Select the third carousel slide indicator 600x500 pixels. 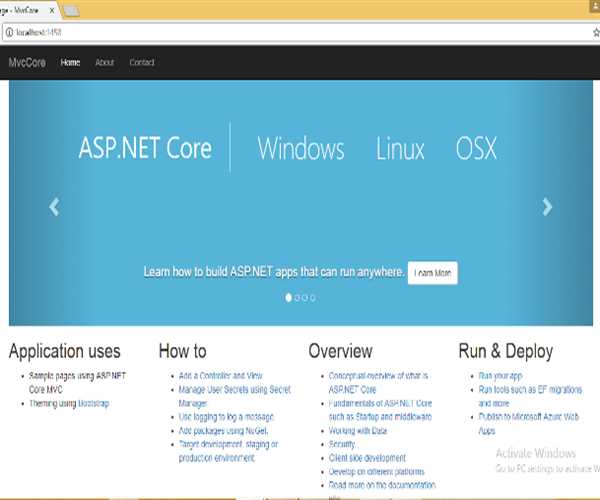coord(305,297)
